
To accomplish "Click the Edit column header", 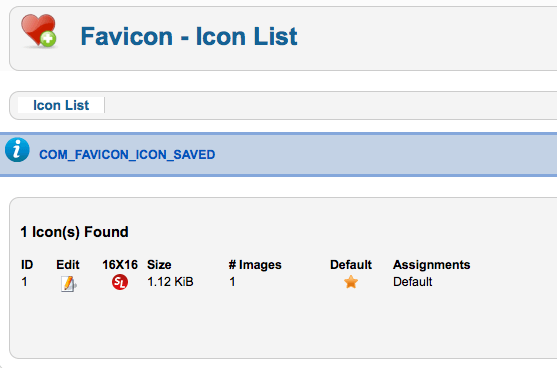I will pos(68,265).
